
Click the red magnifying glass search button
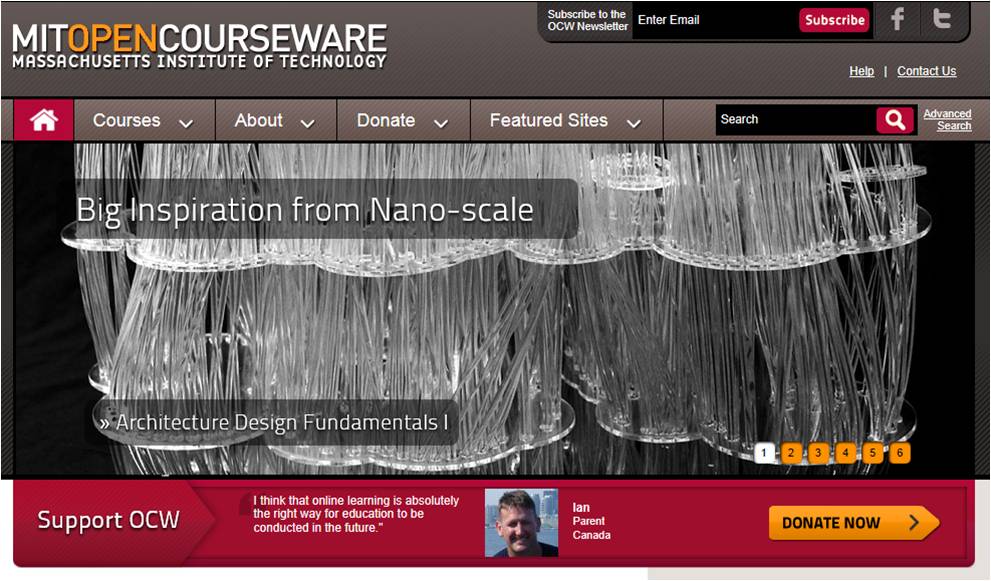(x=895, y=119)
